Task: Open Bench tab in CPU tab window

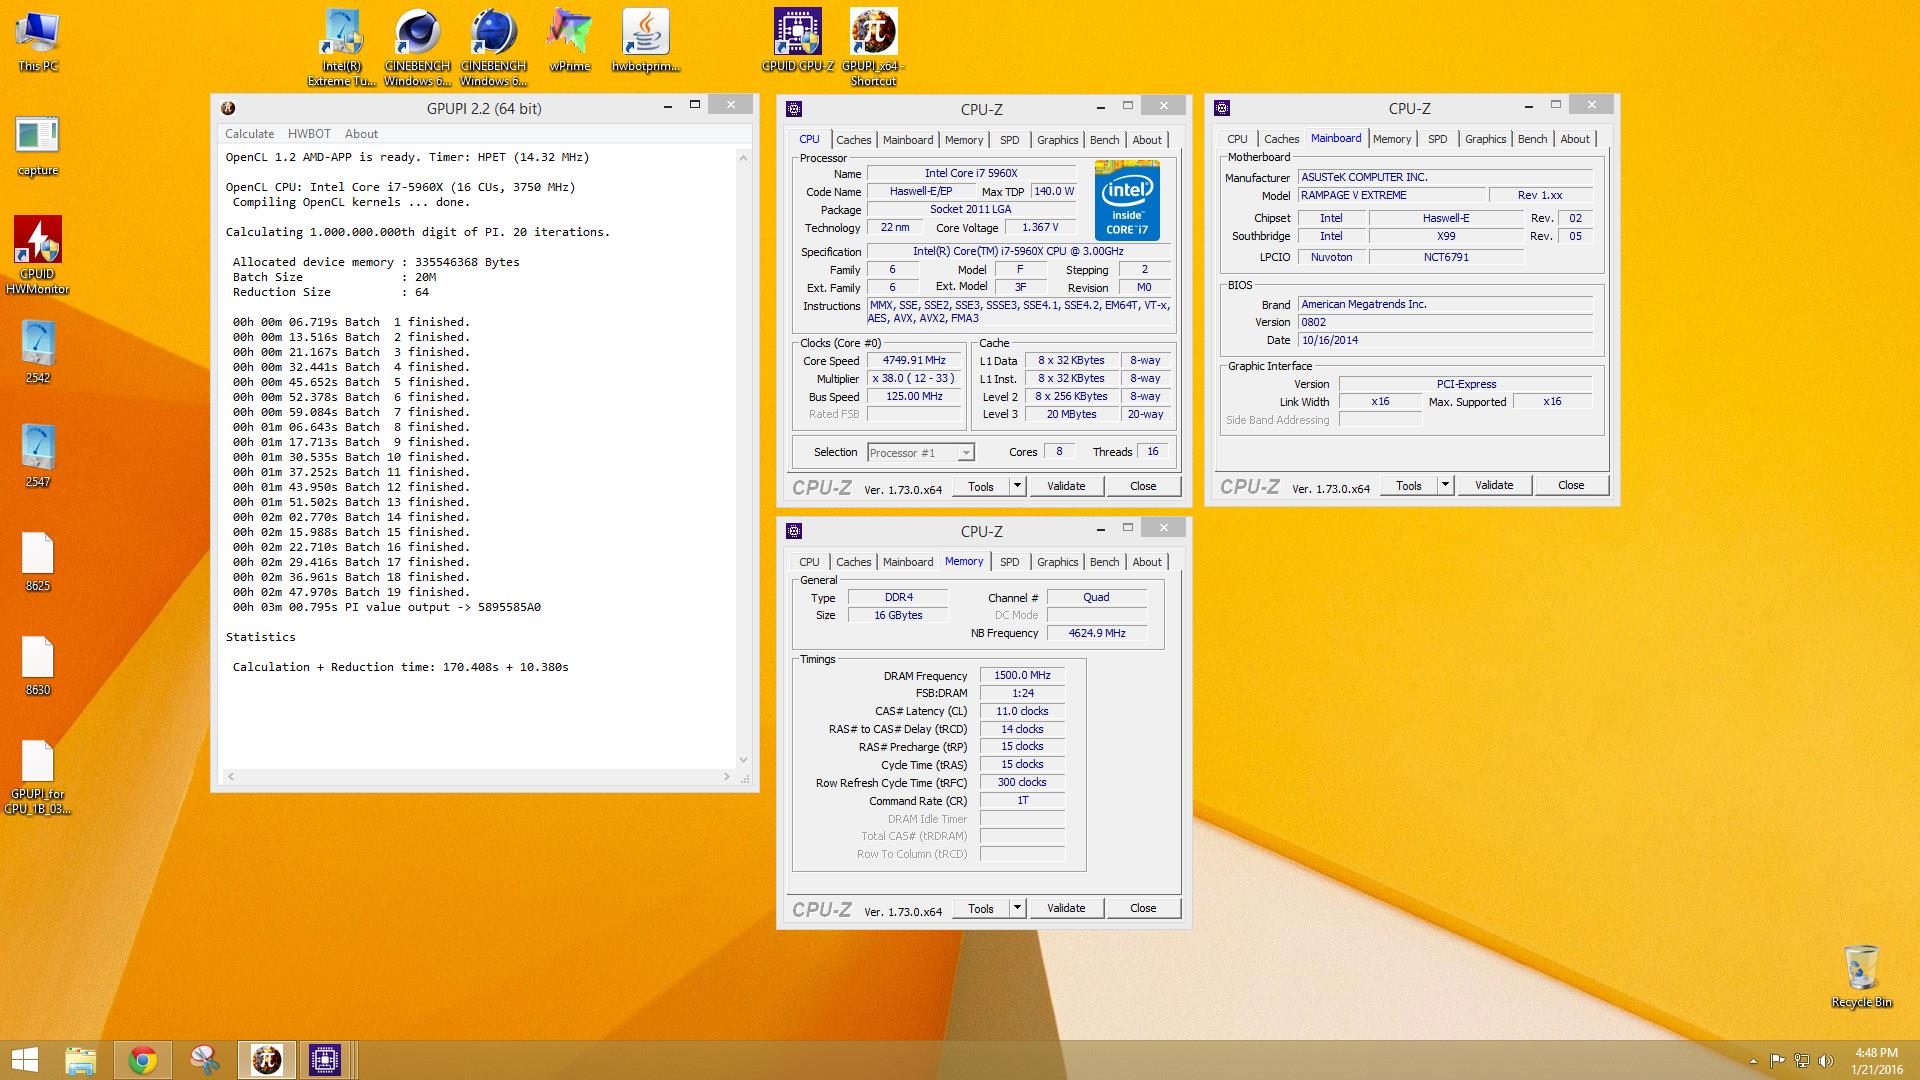Action: (1104, 140)
